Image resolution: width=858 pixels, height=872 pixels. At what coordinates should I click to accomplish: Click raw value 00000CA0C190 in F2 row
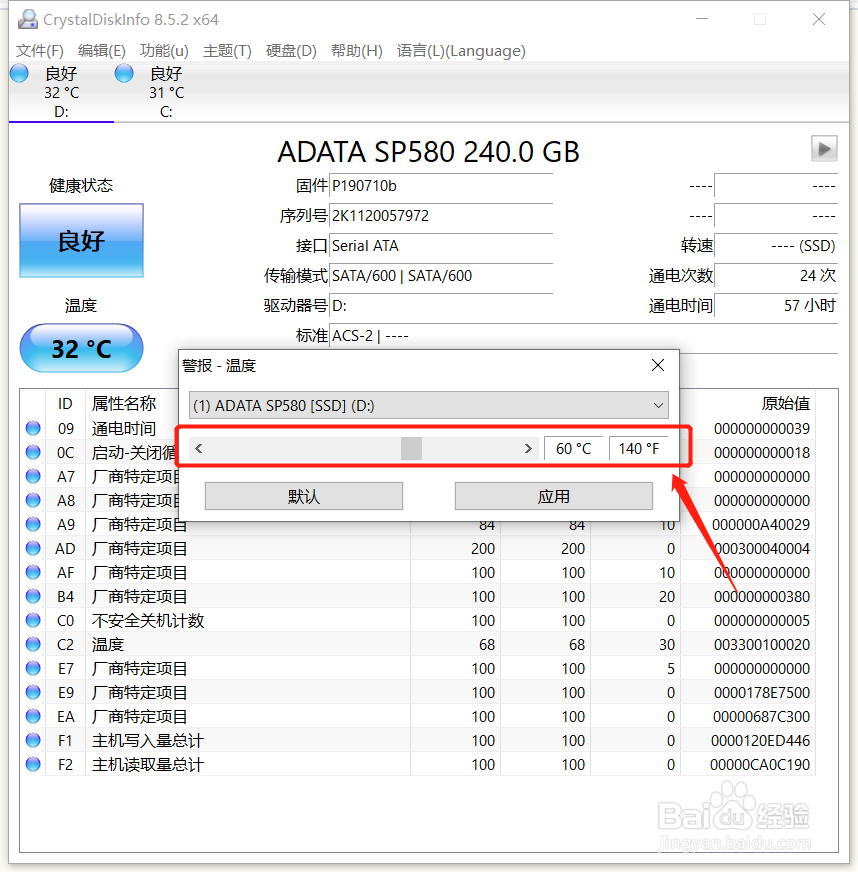[x=760, y=765]
